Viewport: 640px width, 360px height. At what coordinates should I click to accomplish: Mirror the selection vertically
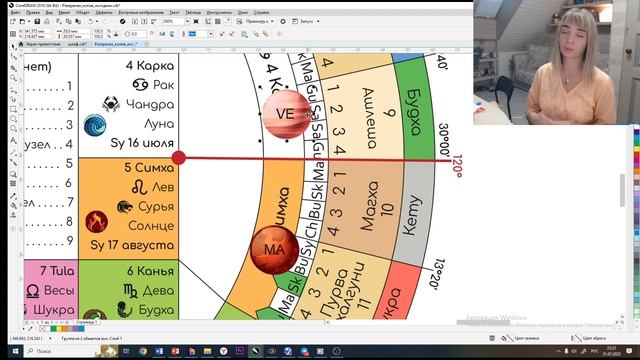coord(172,34)
